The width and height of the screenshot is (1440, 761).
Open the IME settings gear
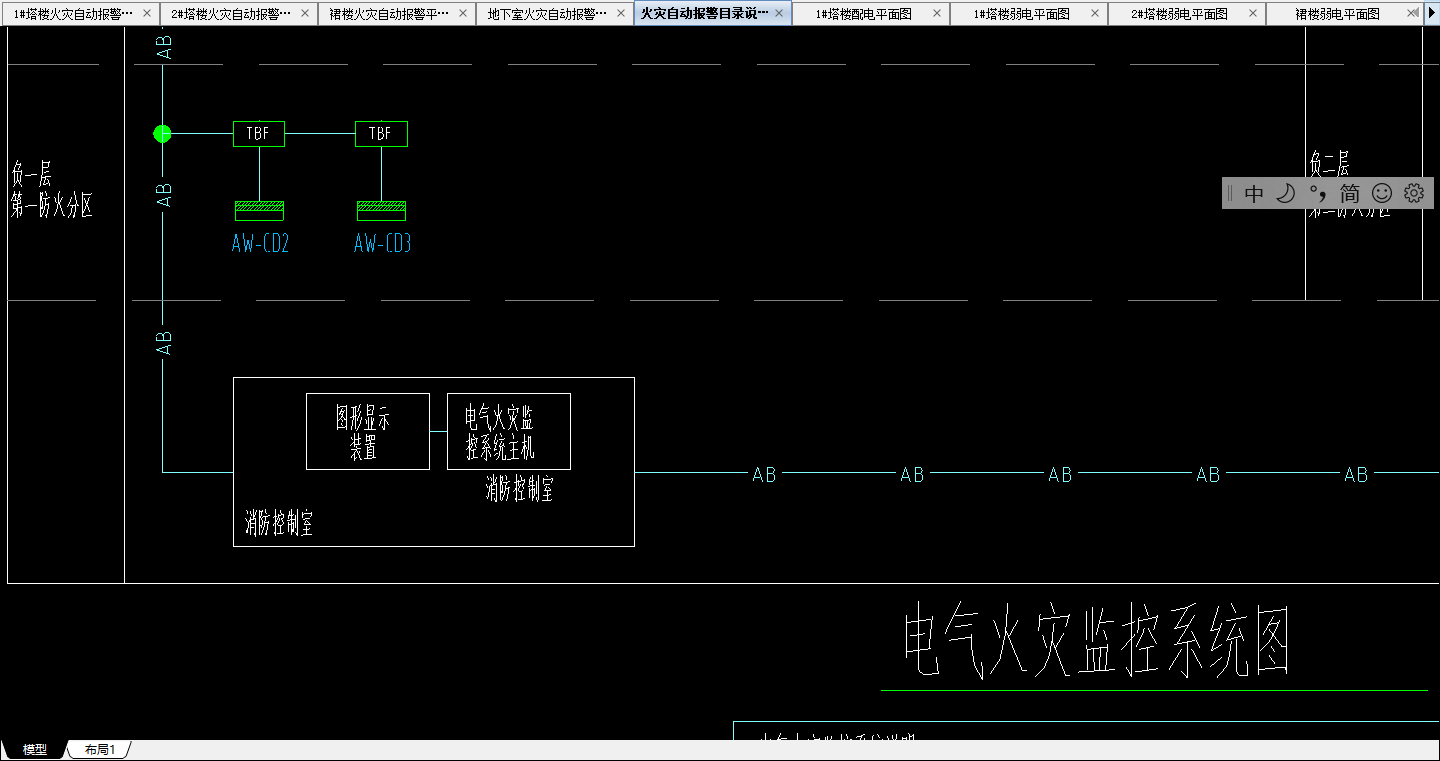[x=1413, y=194]
